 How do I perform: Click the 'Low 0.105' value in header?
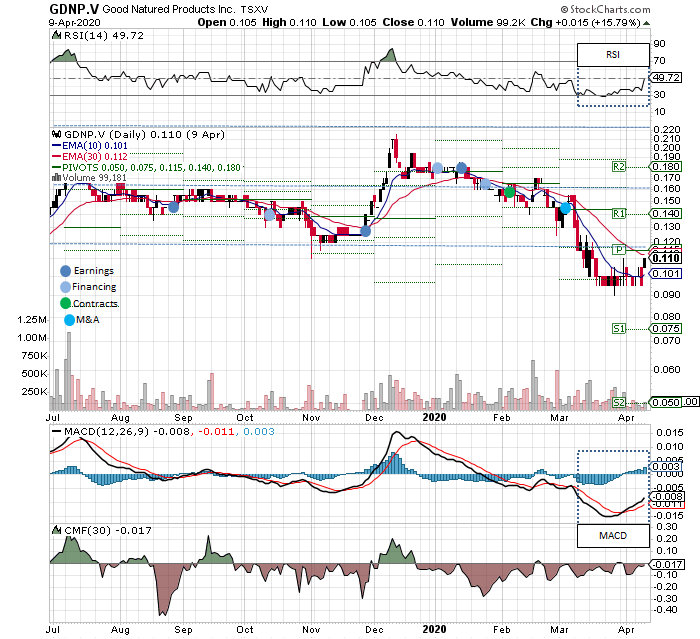[349, 22]
